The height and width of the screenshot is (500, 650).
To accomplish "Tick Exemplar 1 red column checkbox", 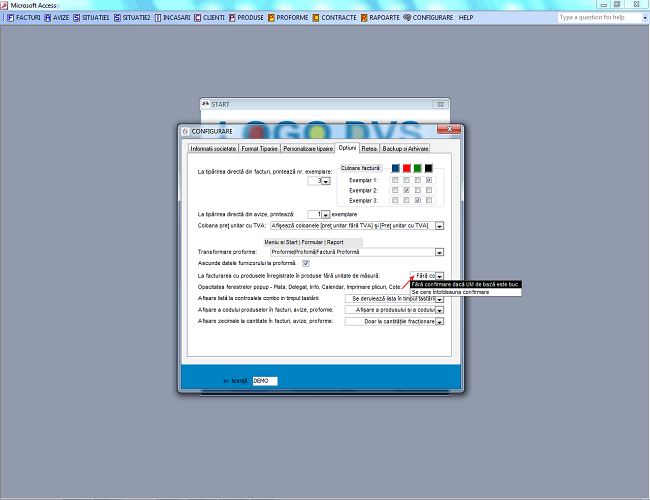I will pyautogui.click(x=407, y=180).
